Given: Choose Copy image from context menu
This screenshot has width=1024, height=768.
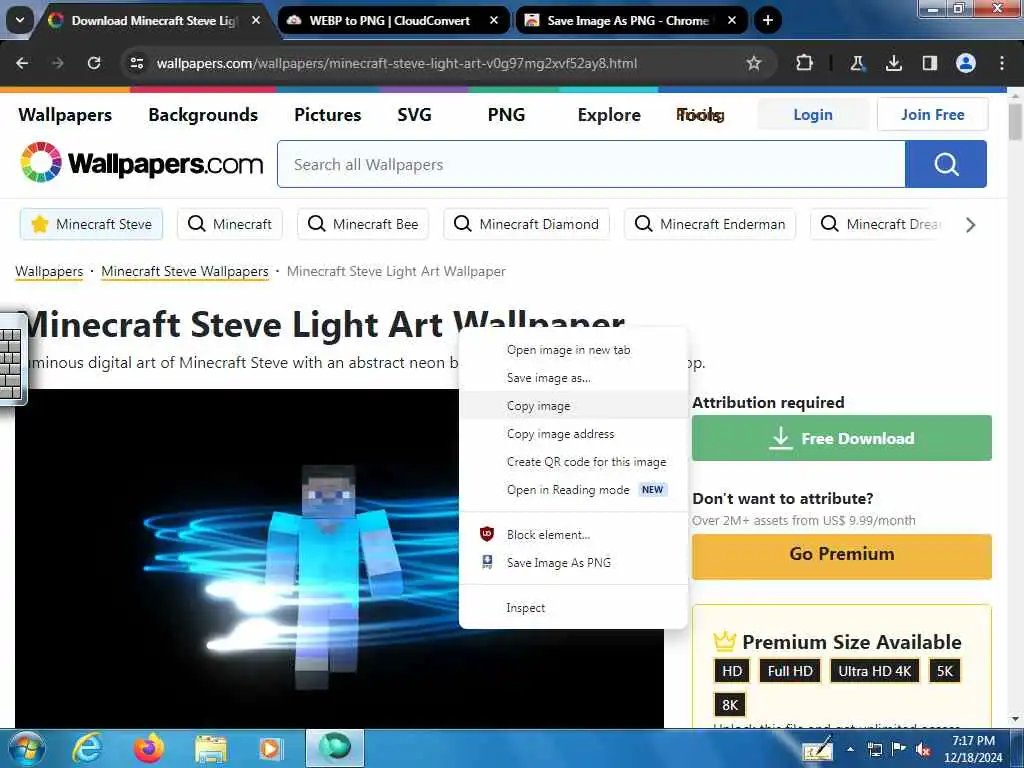Looking at the screenshot, I should click(x=573, y=406).
